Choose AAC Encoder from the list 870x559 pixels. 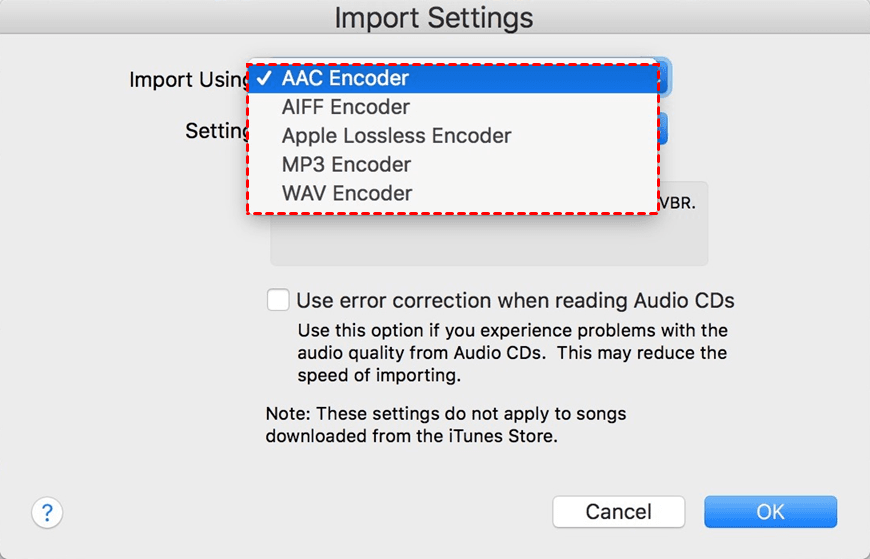453,78
